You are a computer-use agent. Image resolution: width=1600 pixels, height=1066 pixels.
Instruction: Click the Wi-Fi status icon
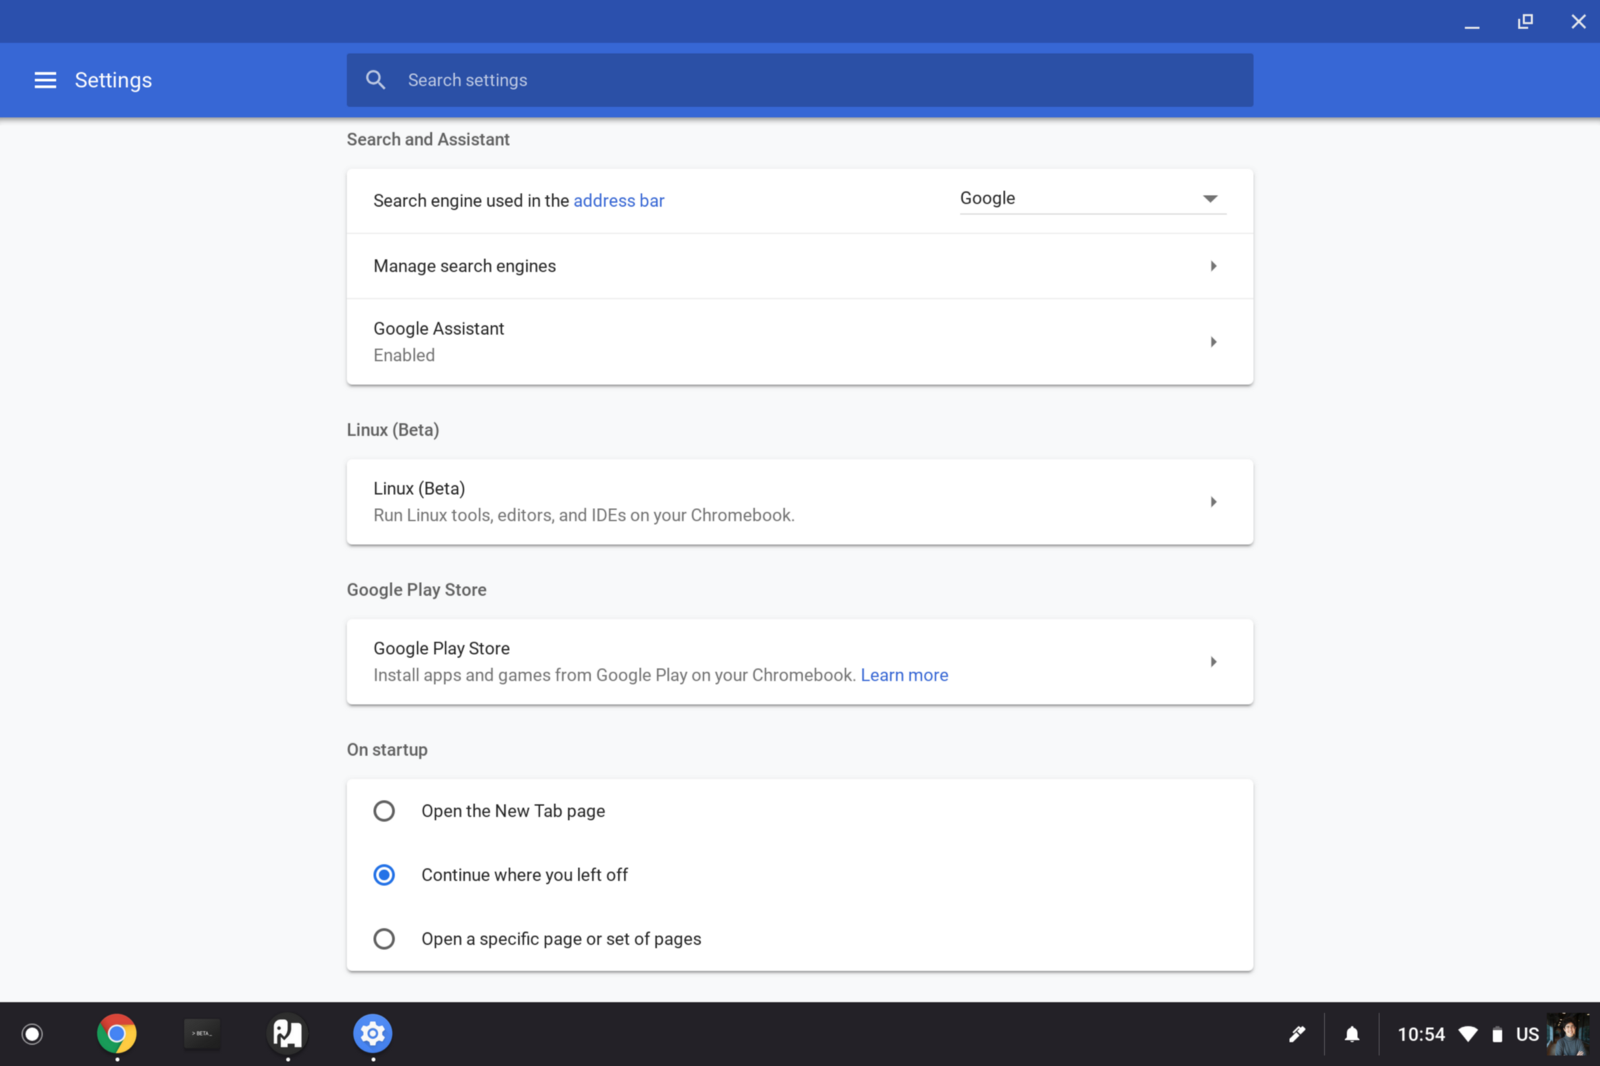click(x=1468, y=1034)
